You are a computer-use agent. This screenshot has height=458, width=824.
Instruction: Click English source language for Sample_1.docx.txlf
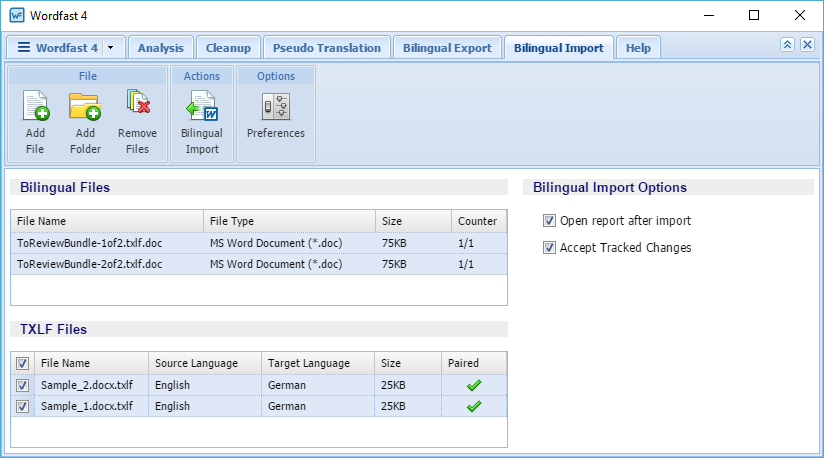coord(172,406)
